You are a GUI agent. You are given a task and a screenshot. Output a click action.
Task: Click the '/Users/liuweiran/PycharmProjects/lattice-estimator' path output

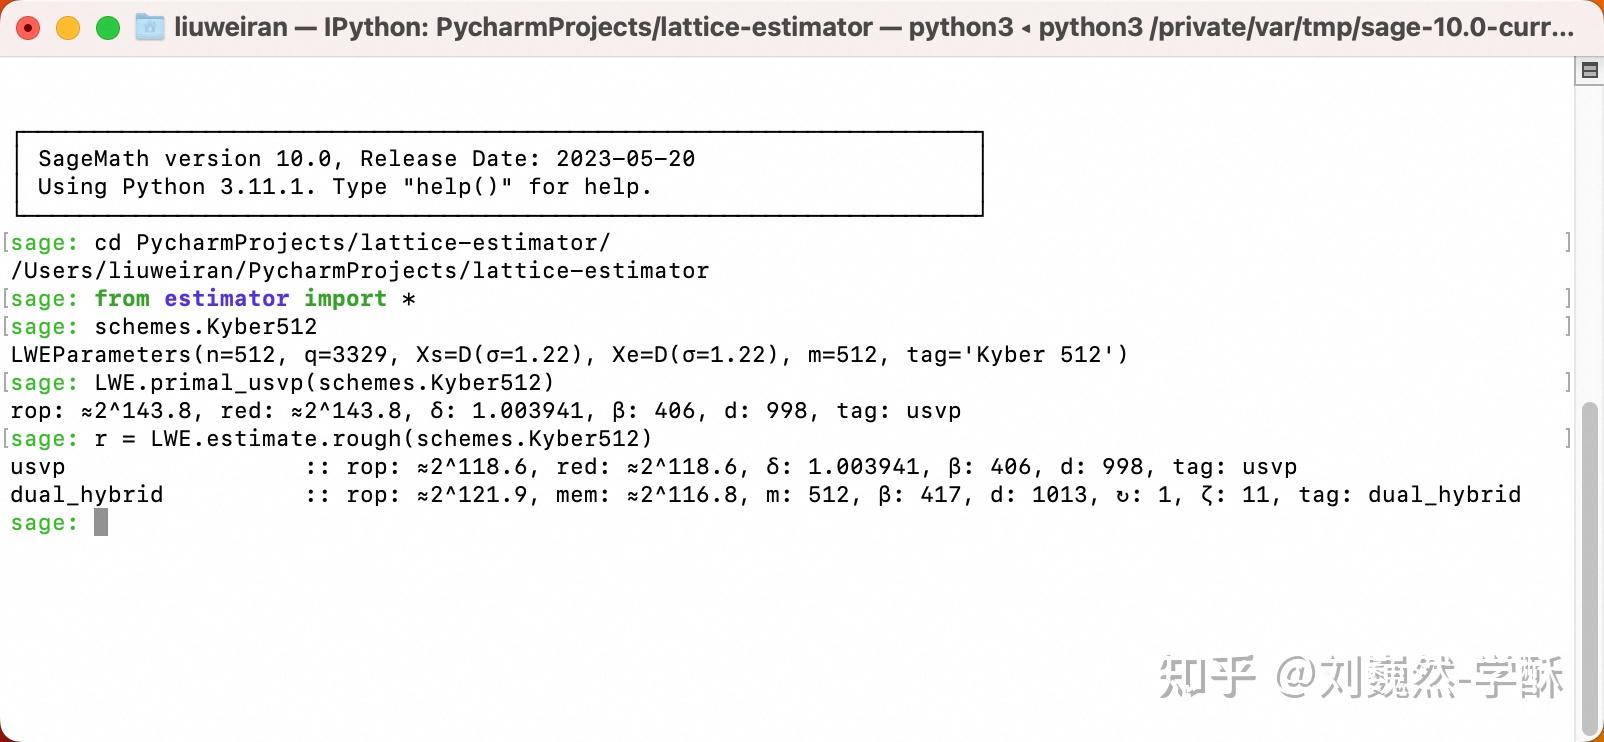pyautogui.click(x=360, y=271)
